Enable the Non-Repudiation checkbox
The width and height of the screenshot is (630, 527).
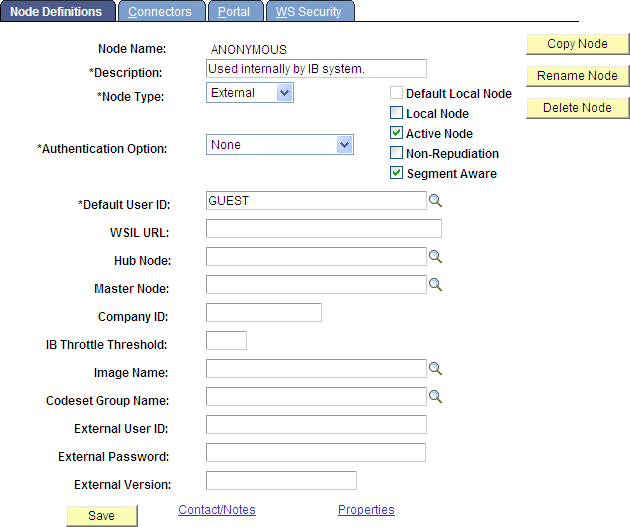tap(397, 153)
